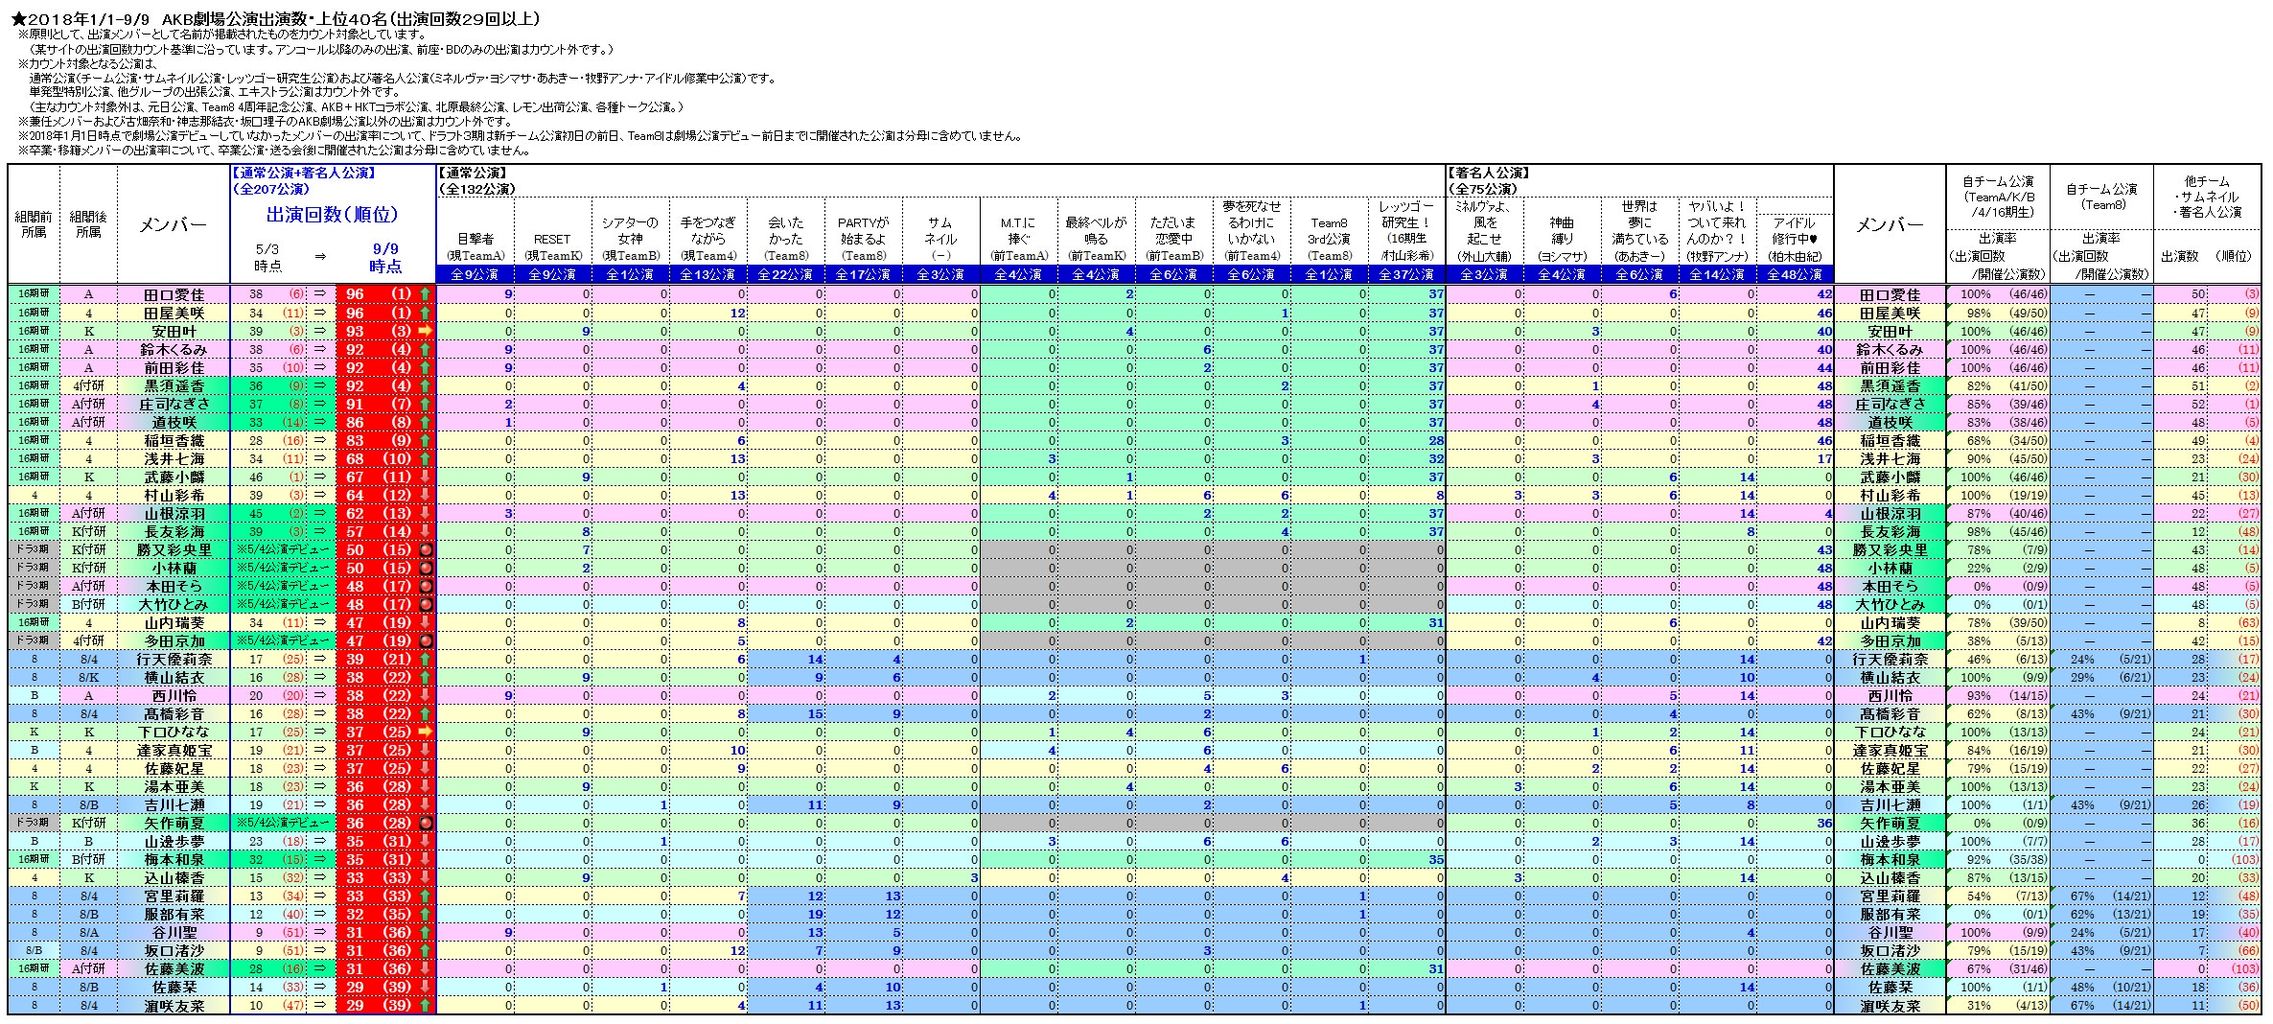Select the red down arrow for 佐藤美波
Image resolution: width=2273 pixels, height=1024 pixels.
(425, 969)
